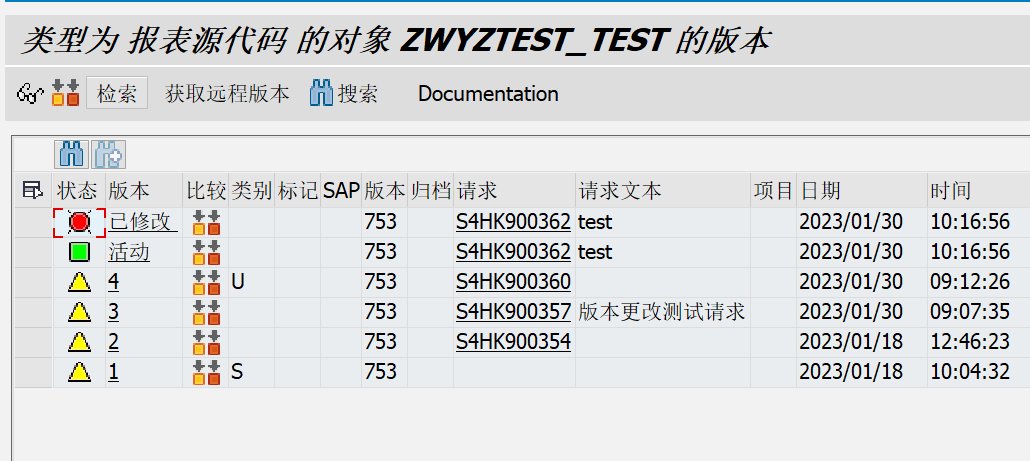The height and width of the screenshot is (461, 1030).
Task: Click the 请求 column header
Action: pyautogui.click(x=514, y=191)
